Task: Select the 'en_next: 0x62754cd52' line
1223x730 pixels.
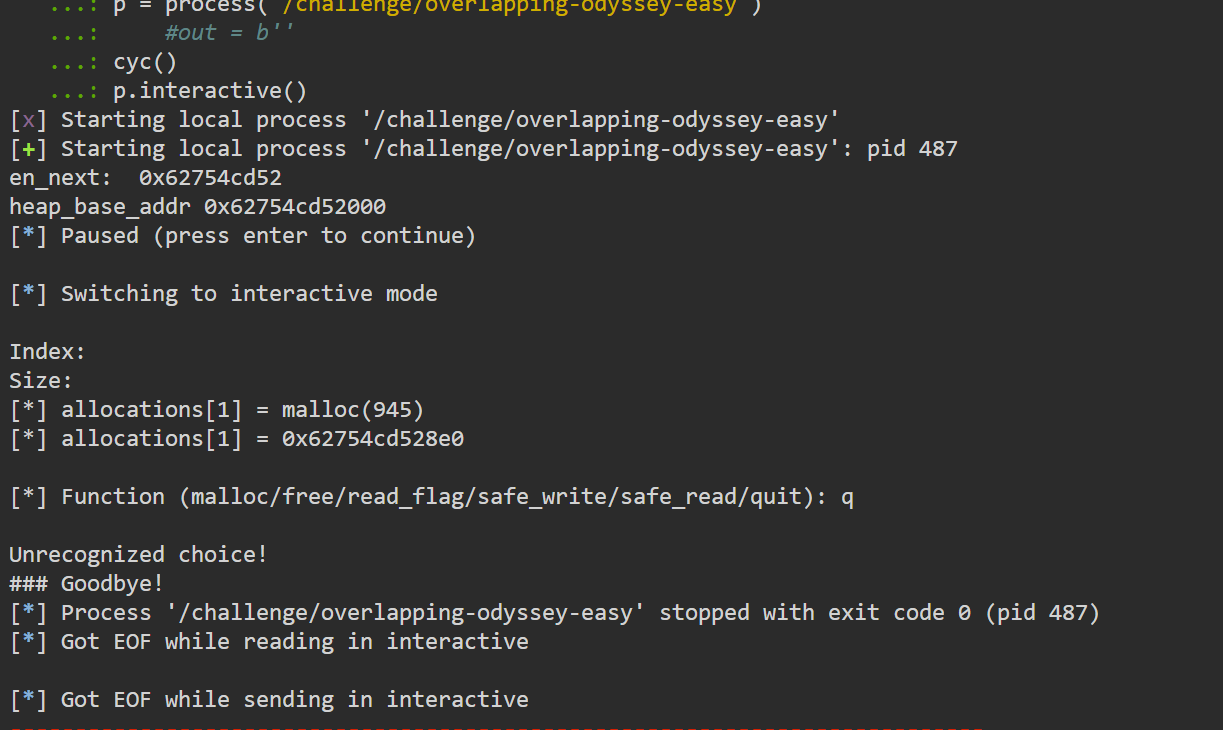Action: pyautogui.click(x=146, y=178)
